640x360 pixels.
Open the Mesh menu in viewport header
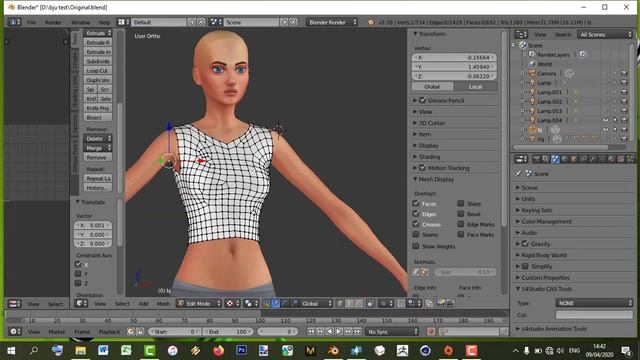click(x=163, y=303)
